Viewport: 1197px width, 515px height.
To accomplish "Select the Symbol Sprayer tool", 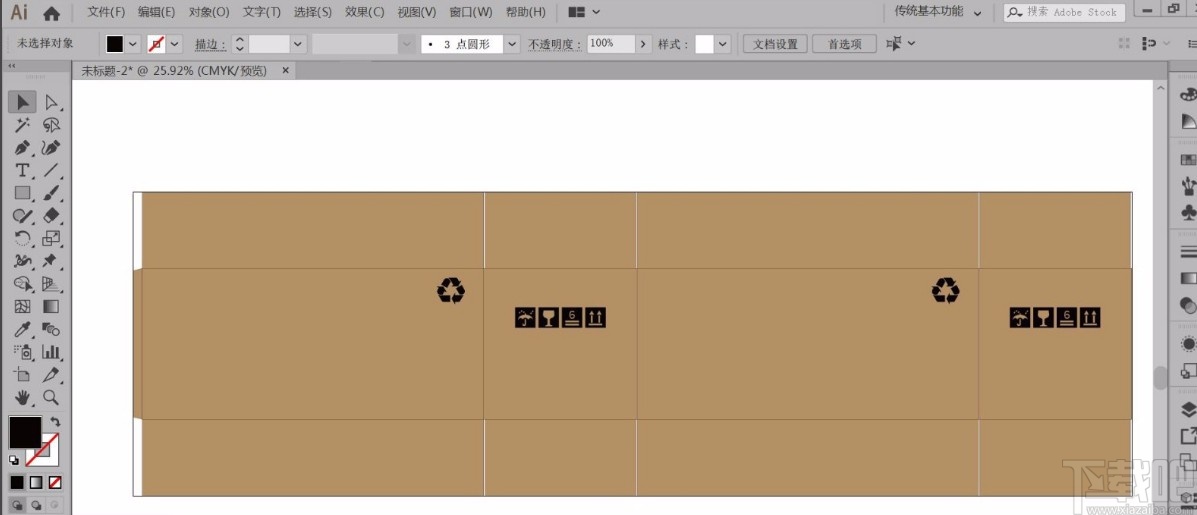I will 22,352.
